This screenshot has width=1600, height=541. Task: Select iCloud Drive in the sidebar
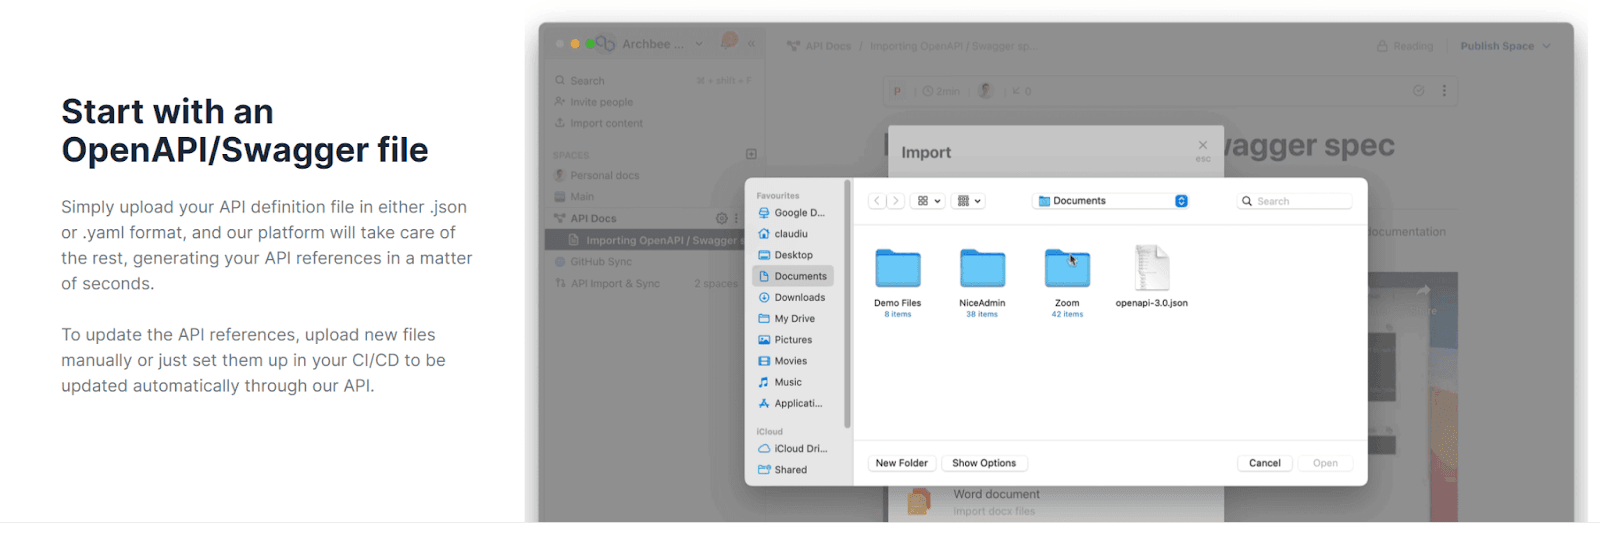pos(799,449)
